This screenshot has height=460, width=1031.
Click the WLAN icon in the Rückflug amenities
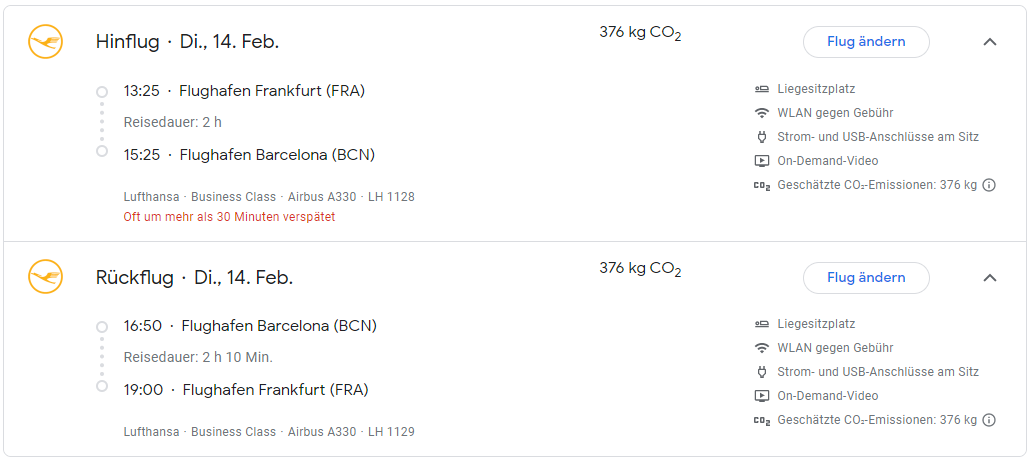click(x=762, y=348)
